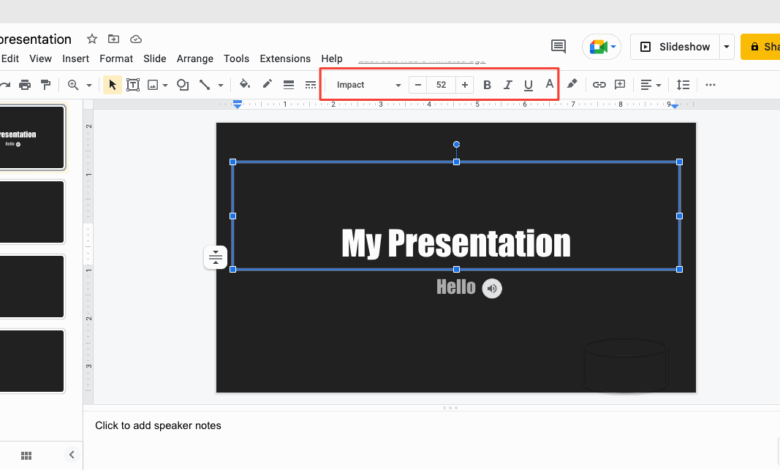Click the My Presentation title text
The width and height of the screenshot is (780, 470).
456,243
